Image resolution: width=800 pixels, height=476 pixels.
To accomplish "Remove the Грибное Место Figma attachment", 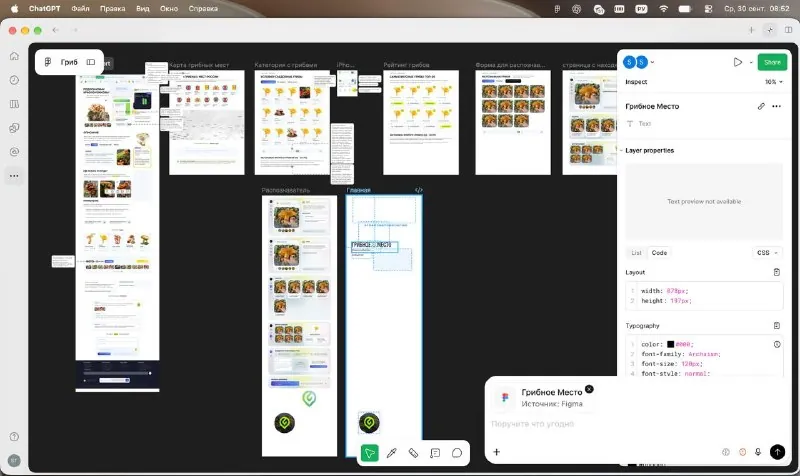I will [x=589, y=389].
